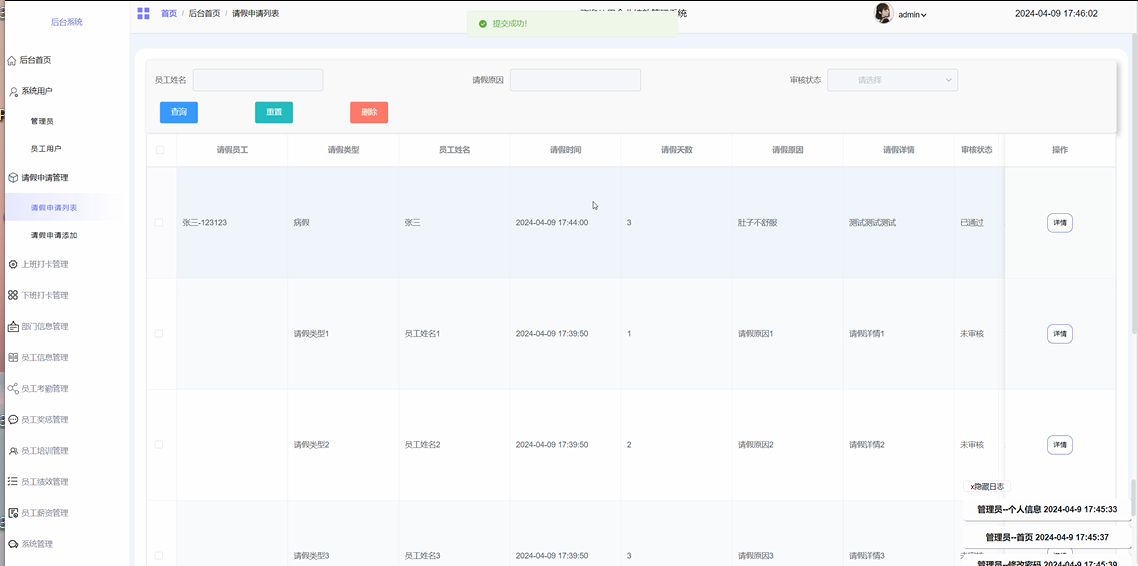Image resolution: width=1138 pixels, height=566 pixels.
Task: Click the share icon beside 员工考勤管理
Action: 13,389
